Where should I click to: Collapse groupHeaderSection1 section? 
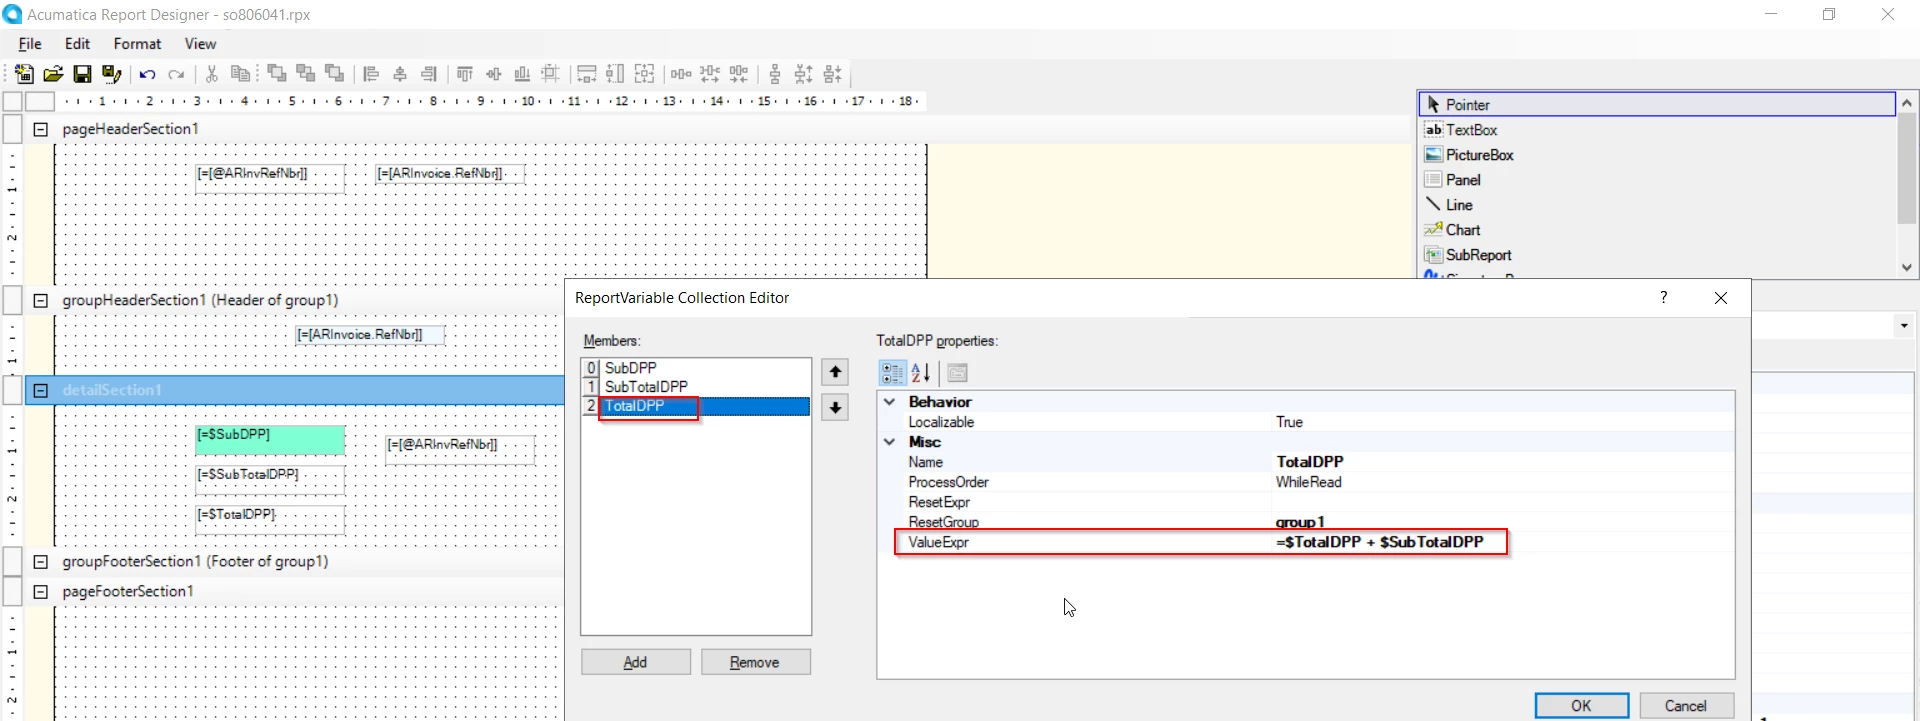pos(41,300)
